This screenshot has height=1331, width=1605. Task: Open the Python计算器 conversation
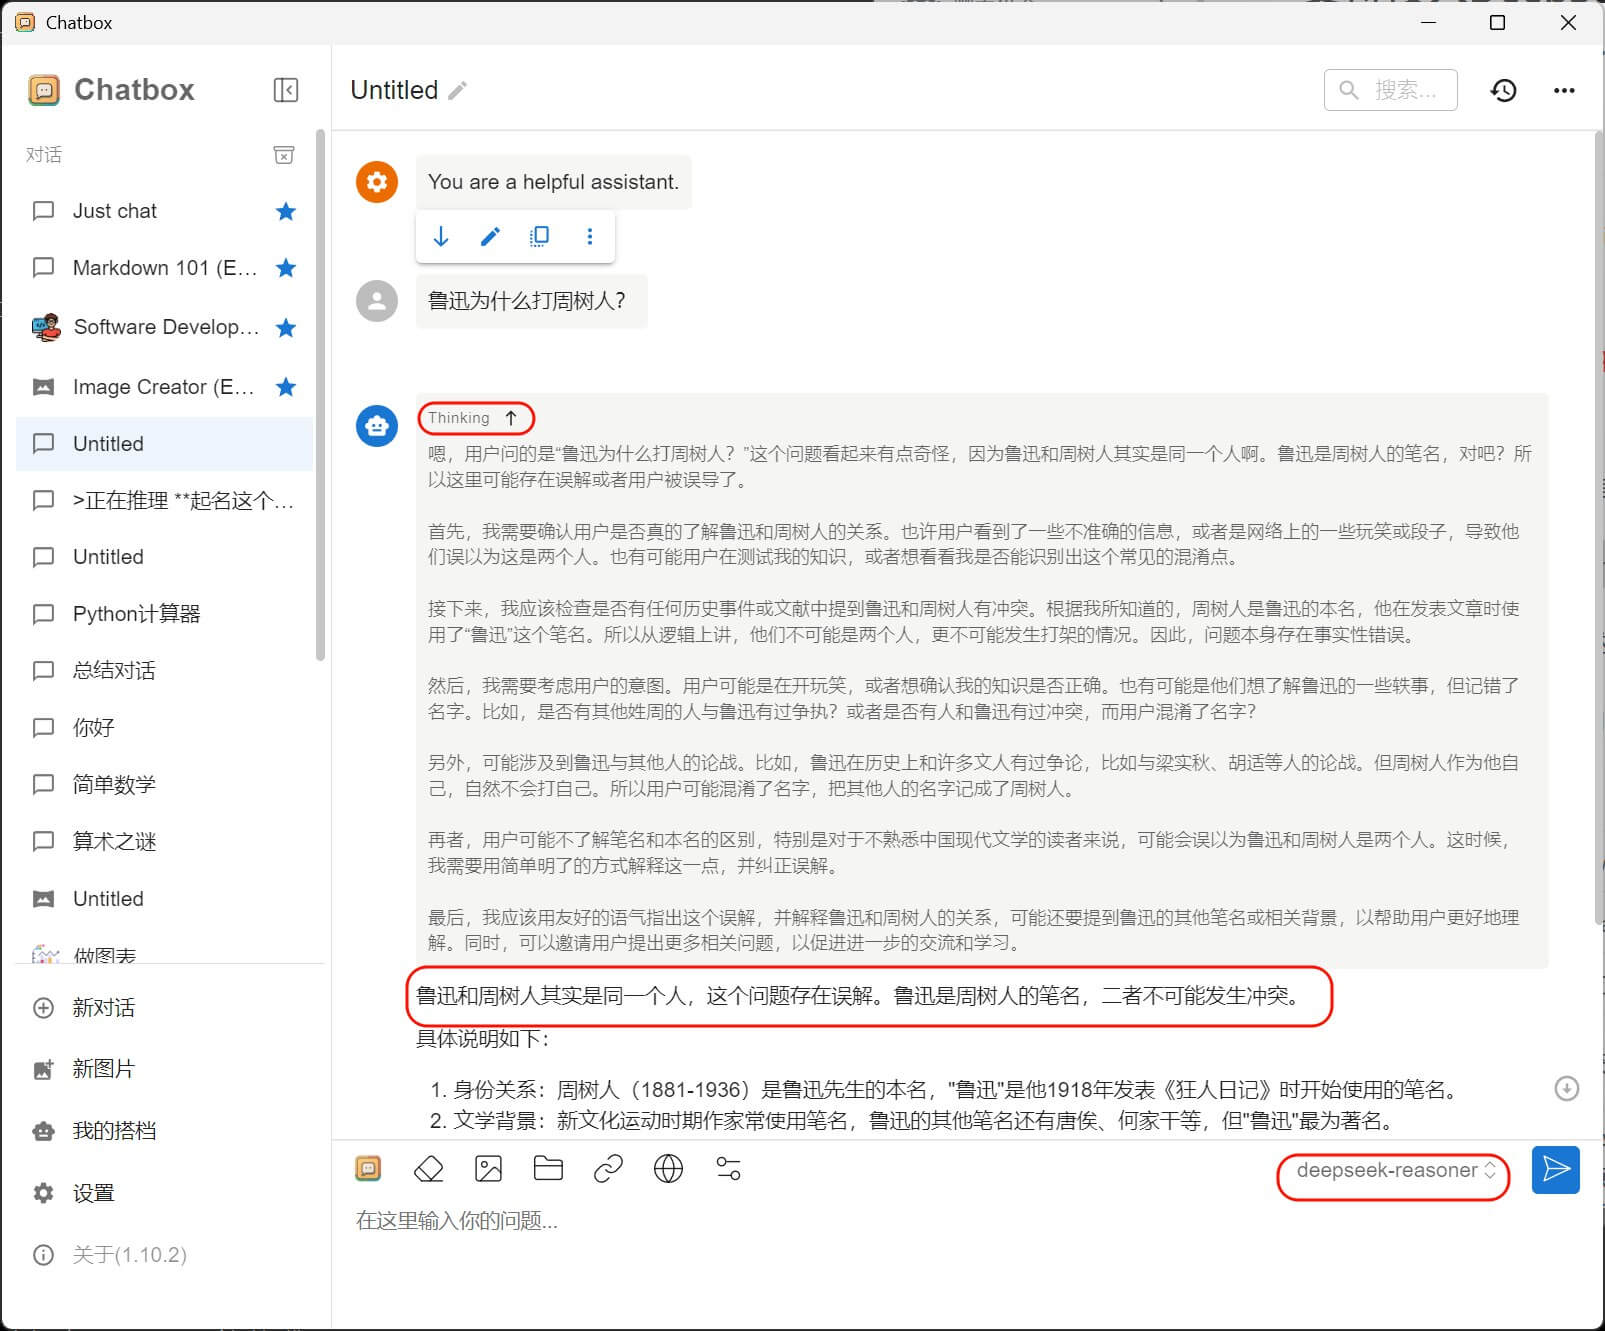(x=137, y=614)
